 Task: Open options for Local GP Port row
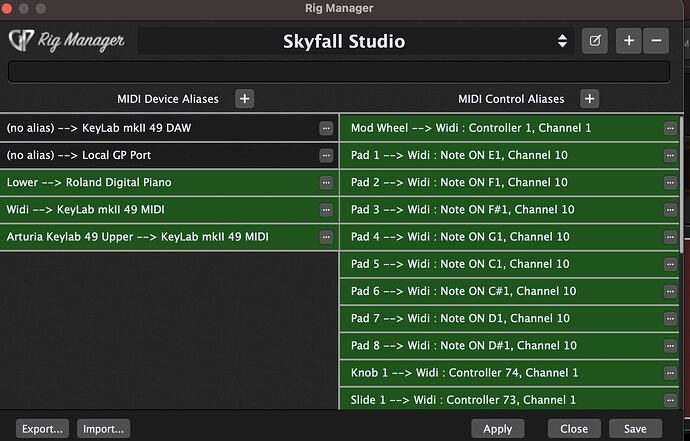[x=326, y=156]
